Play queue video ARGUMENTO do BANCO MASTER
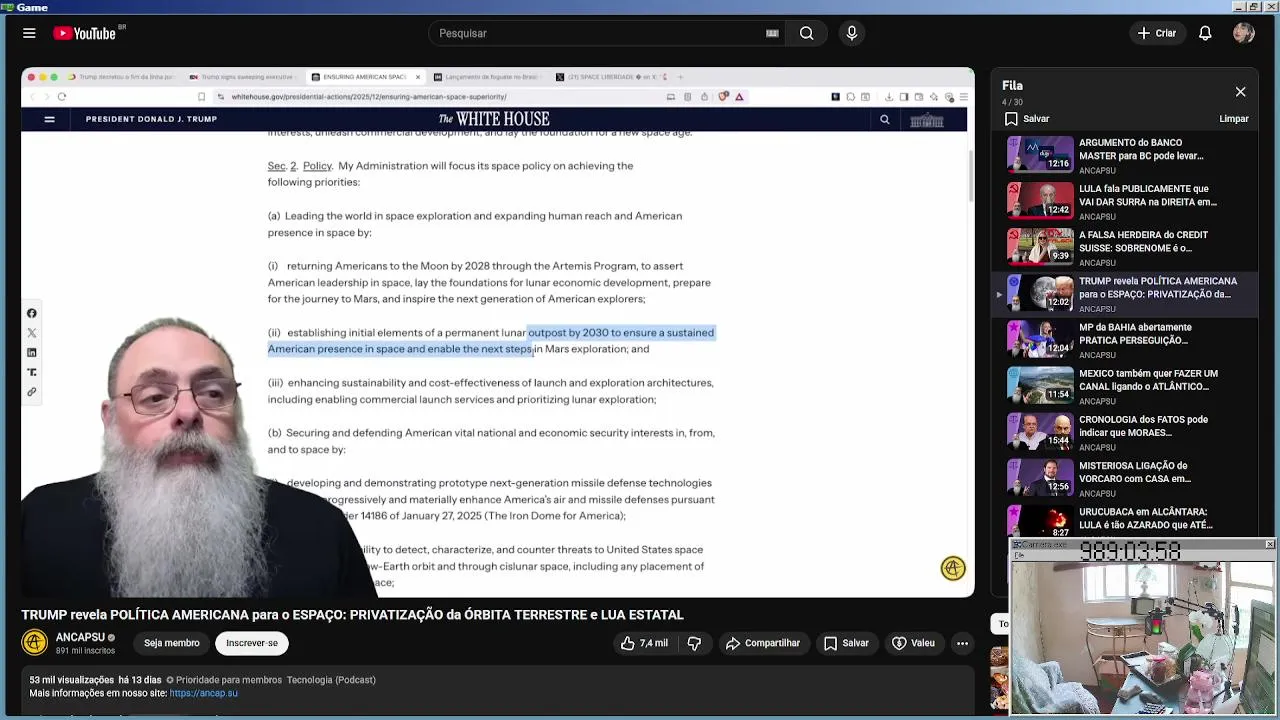1280x720 pixels. (x=1125, y=155)
